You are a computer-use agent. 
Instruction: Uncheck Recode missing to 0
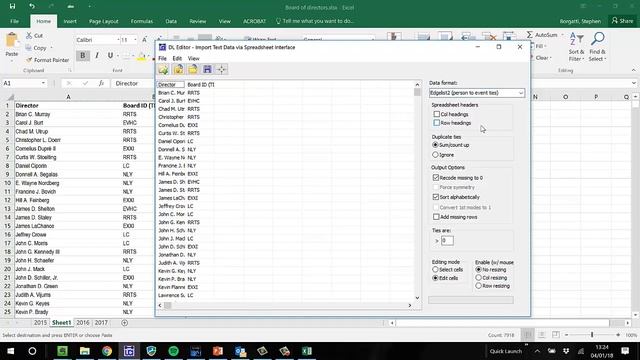coord(436,178)
